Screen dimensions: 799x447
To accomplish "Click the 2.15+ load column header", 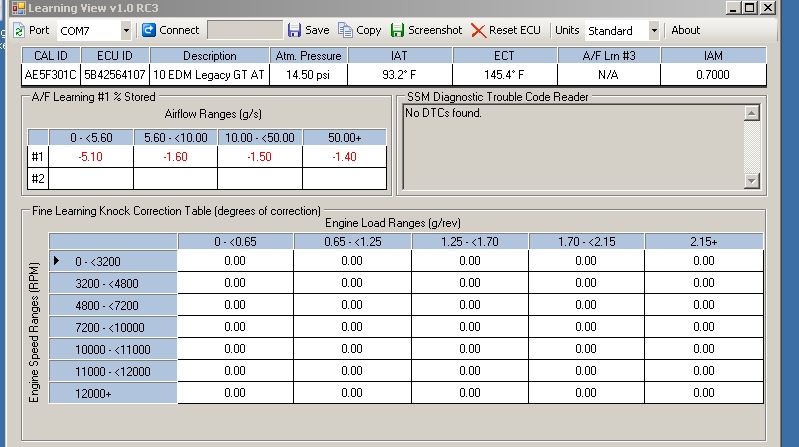I will click(x=704, y=242).
